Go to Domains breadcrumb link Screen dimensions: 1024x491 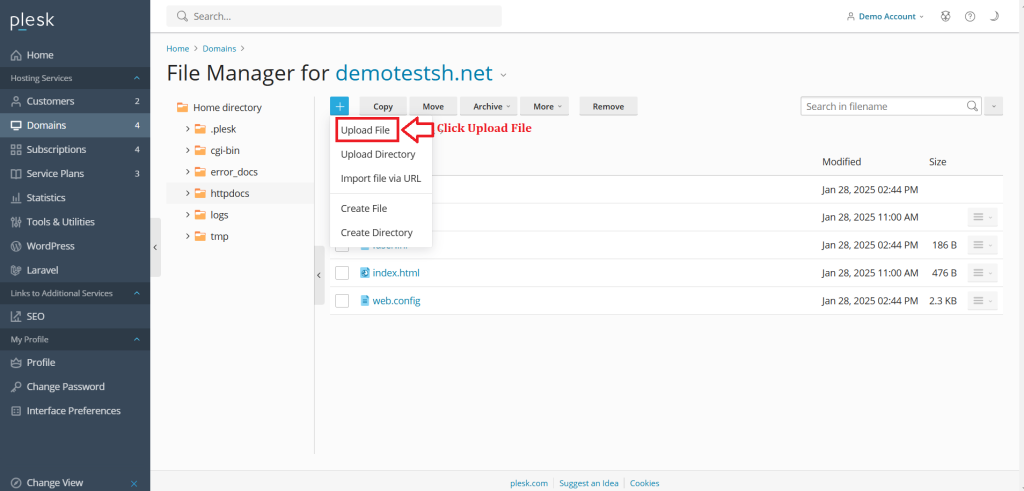tap(219, 48)
